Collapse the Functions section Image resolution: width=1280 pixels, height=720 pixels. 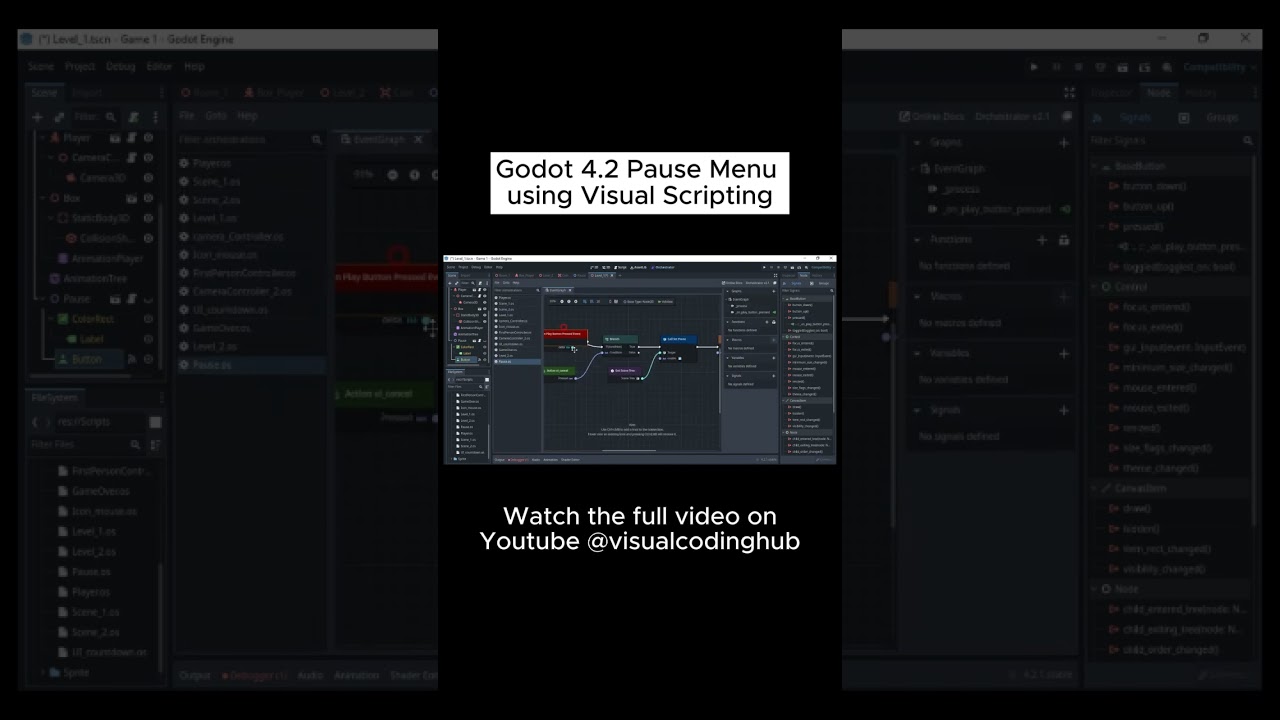coord(918,240)
